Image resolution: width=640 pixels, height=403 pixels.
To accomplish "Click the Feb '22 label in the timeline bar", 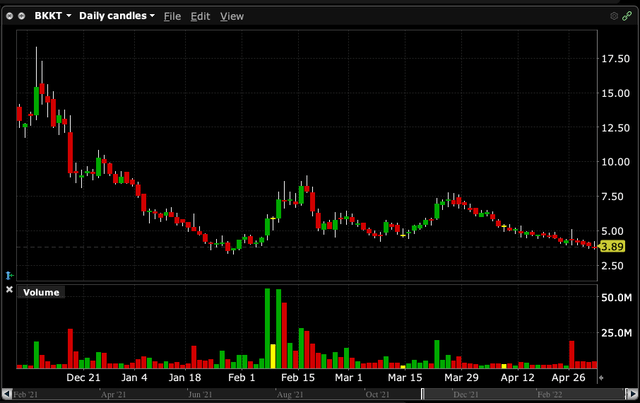I will (x=550, y=394).
